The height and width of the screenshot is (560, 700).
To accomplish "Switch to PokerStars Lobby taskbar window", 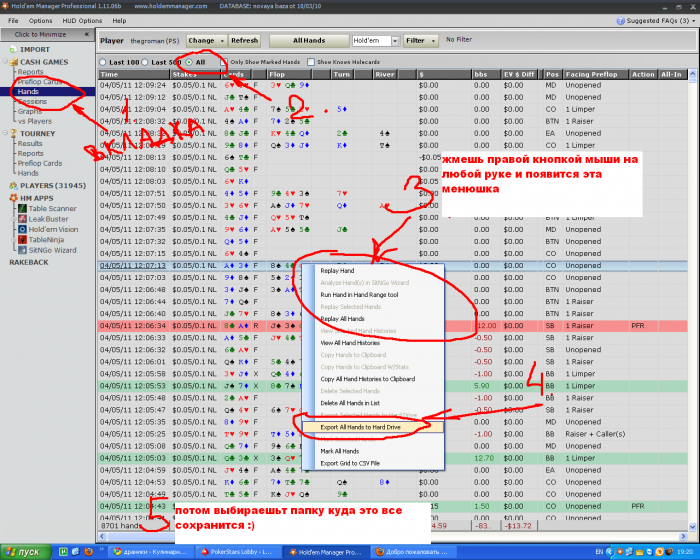I will 238,552.
